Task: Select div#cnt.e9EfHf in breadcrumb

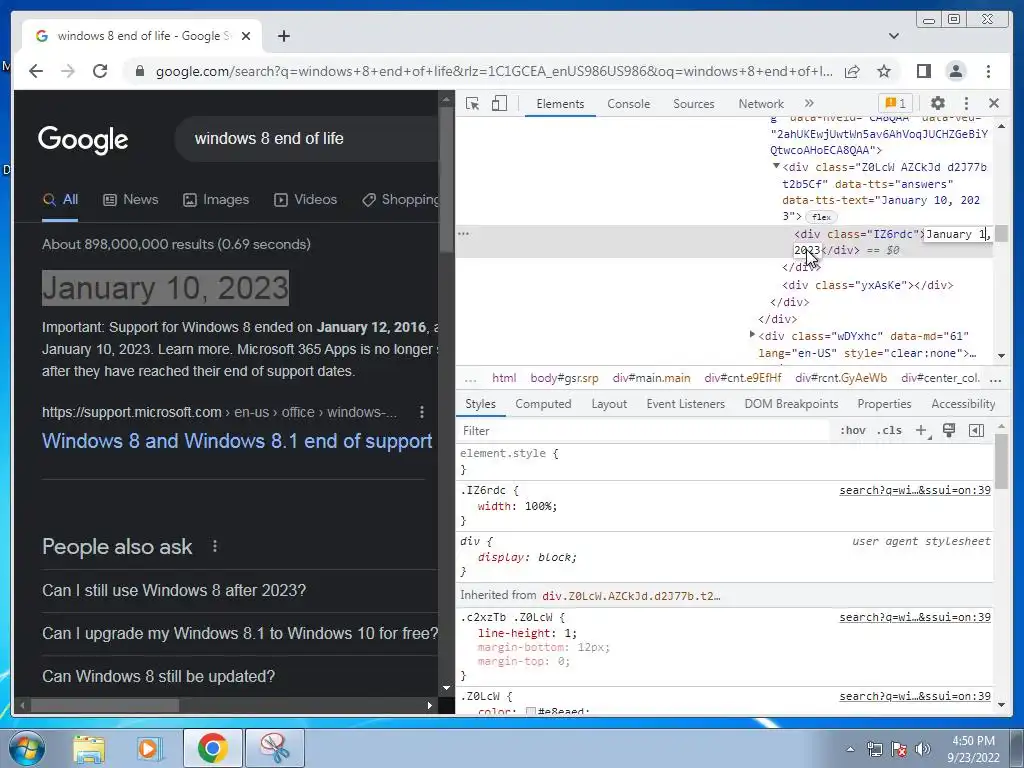Action: [x=743, y=378]
